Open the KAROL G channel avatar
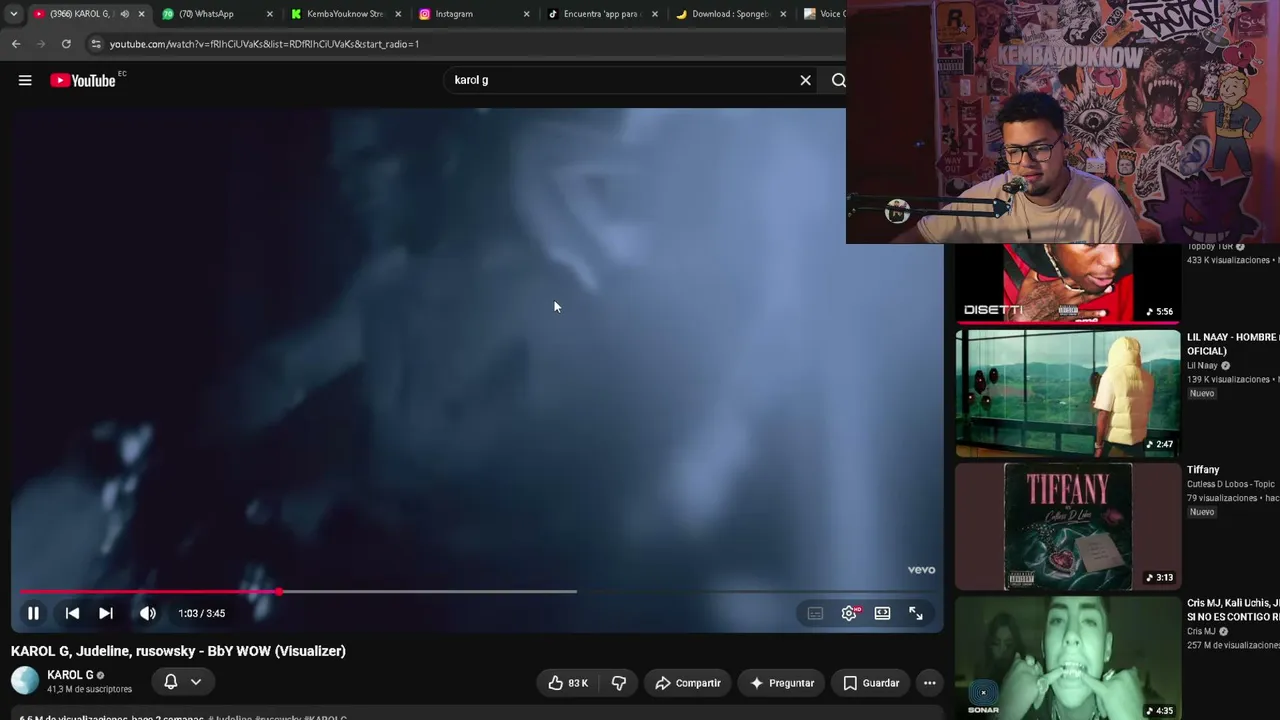Image resolution: width=1280 pixels, height=720 pixels. tap(25, 681)
